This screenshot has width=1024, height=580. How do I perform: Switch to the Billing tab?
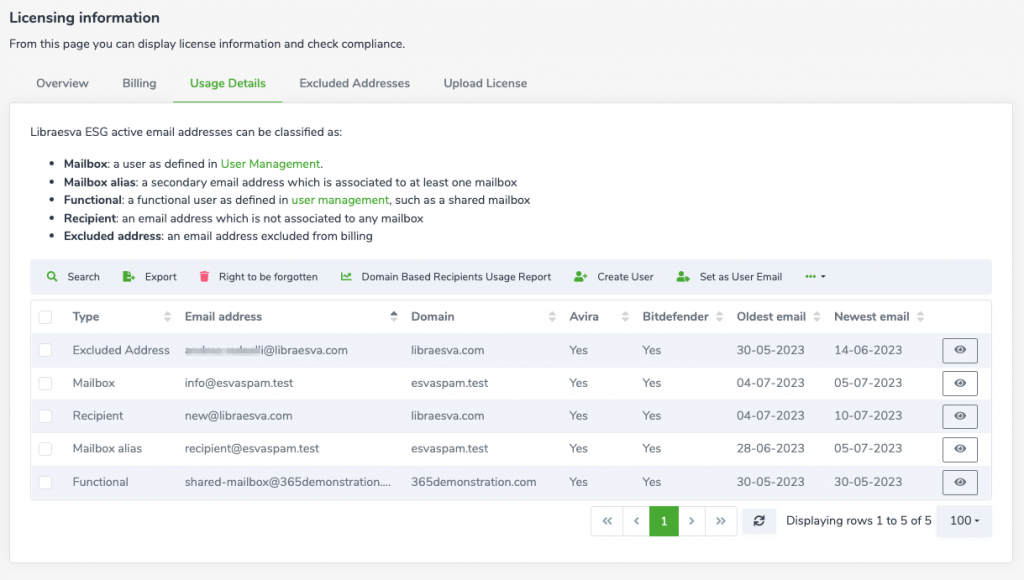pyautogui.click(x=138, y=84)
